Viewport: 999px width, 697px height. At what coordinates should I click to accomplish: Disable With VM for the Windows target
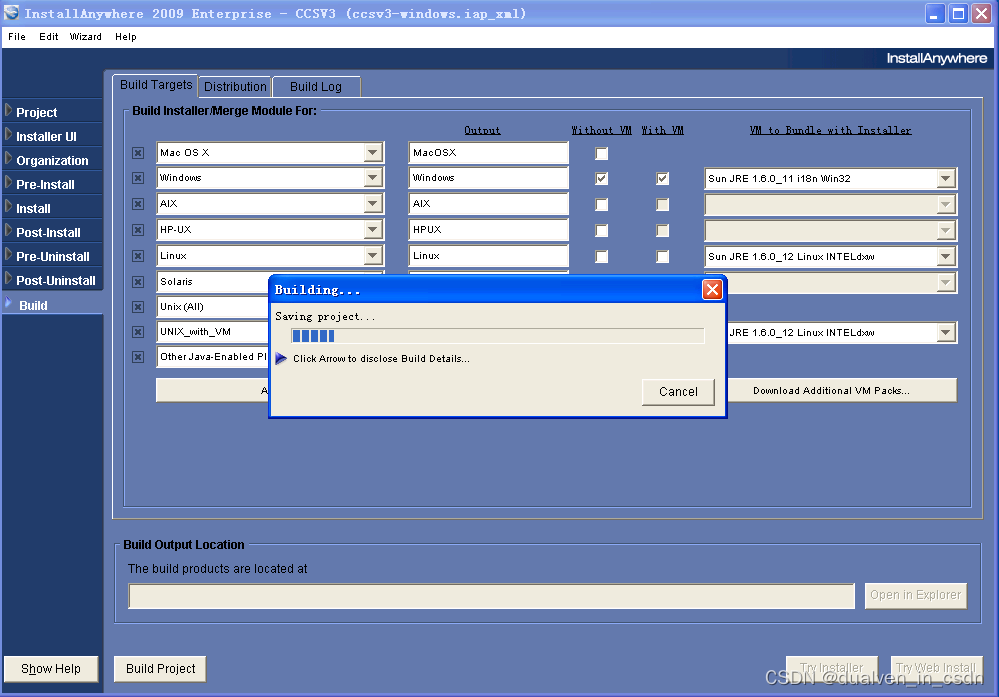(x=662, y=178)
